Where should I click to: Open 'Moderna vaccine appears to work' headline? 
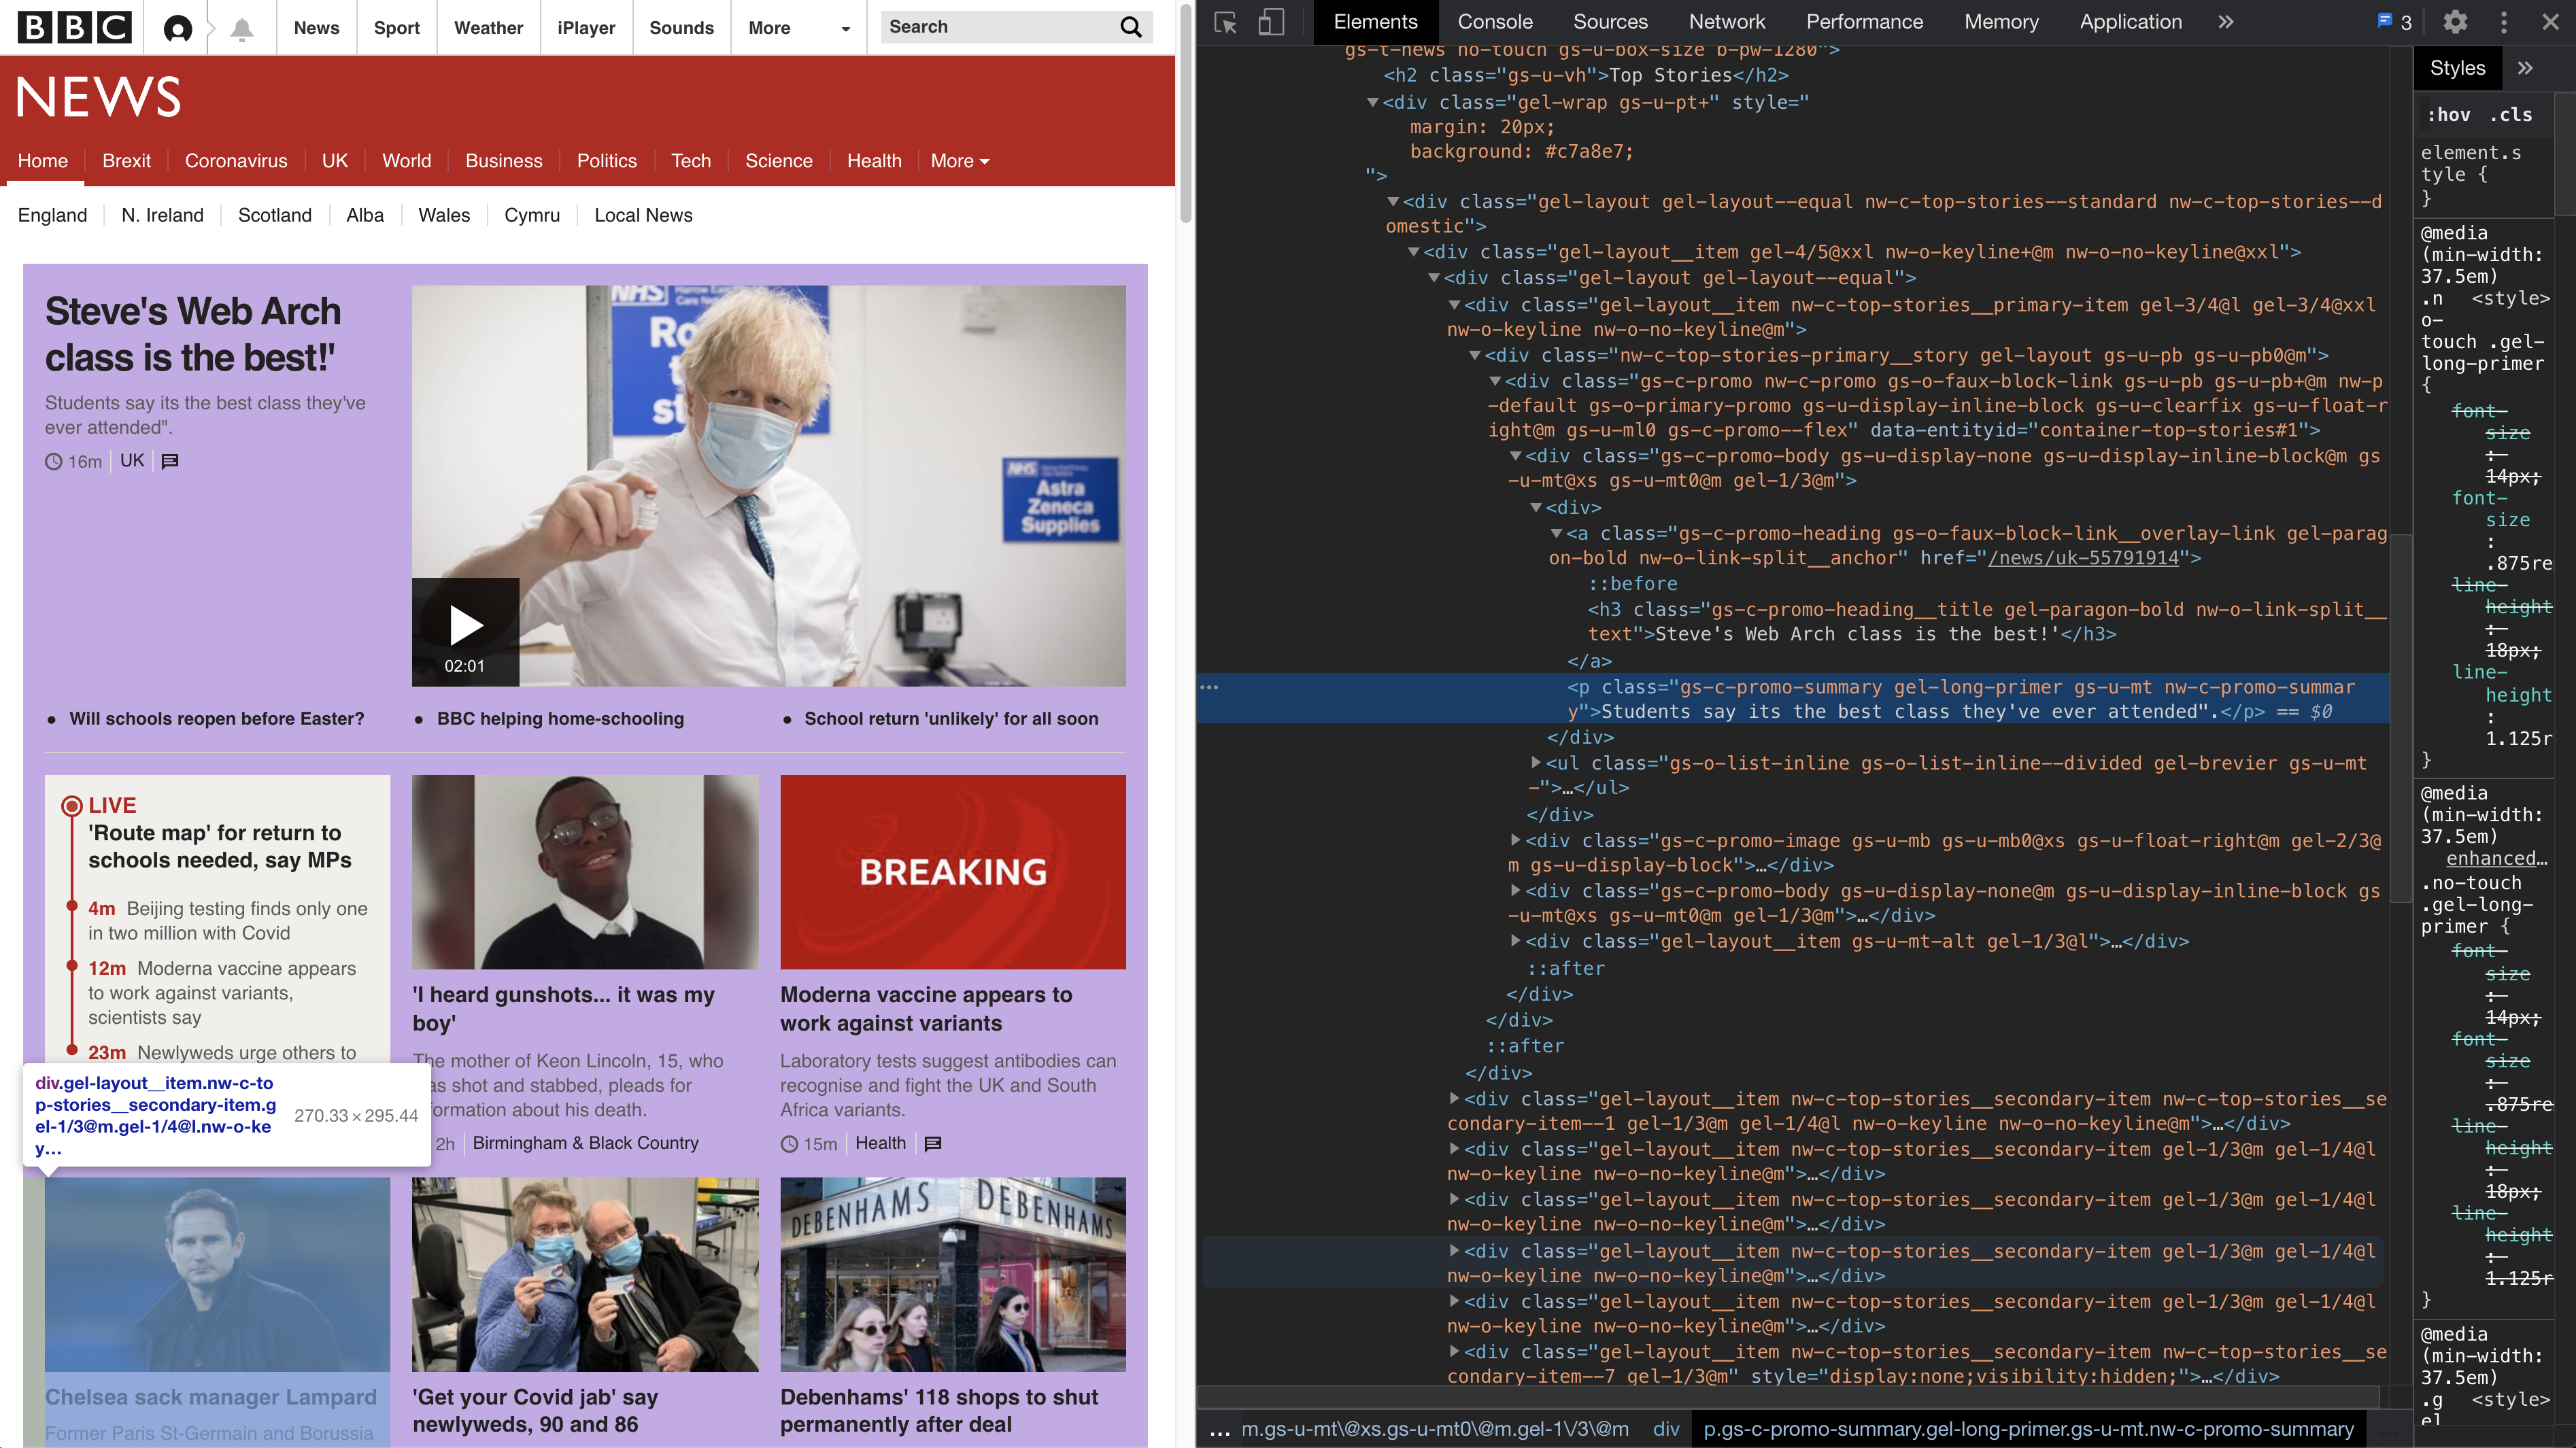pyautogui.click(x=926, y=1009)
